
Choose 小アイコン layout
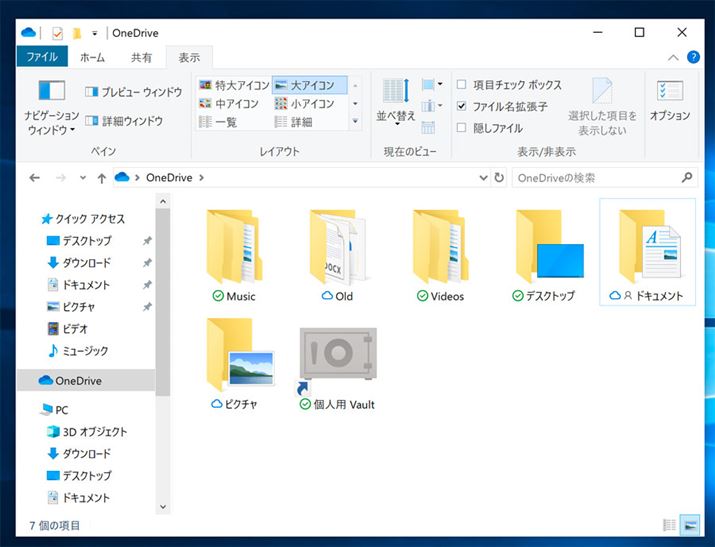(305, 104)
